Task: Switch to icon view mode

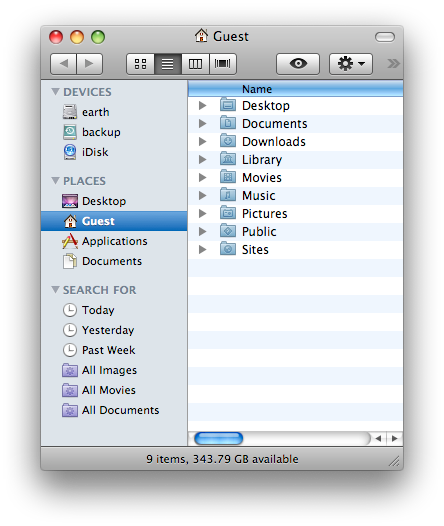Action: click(140, 64)
